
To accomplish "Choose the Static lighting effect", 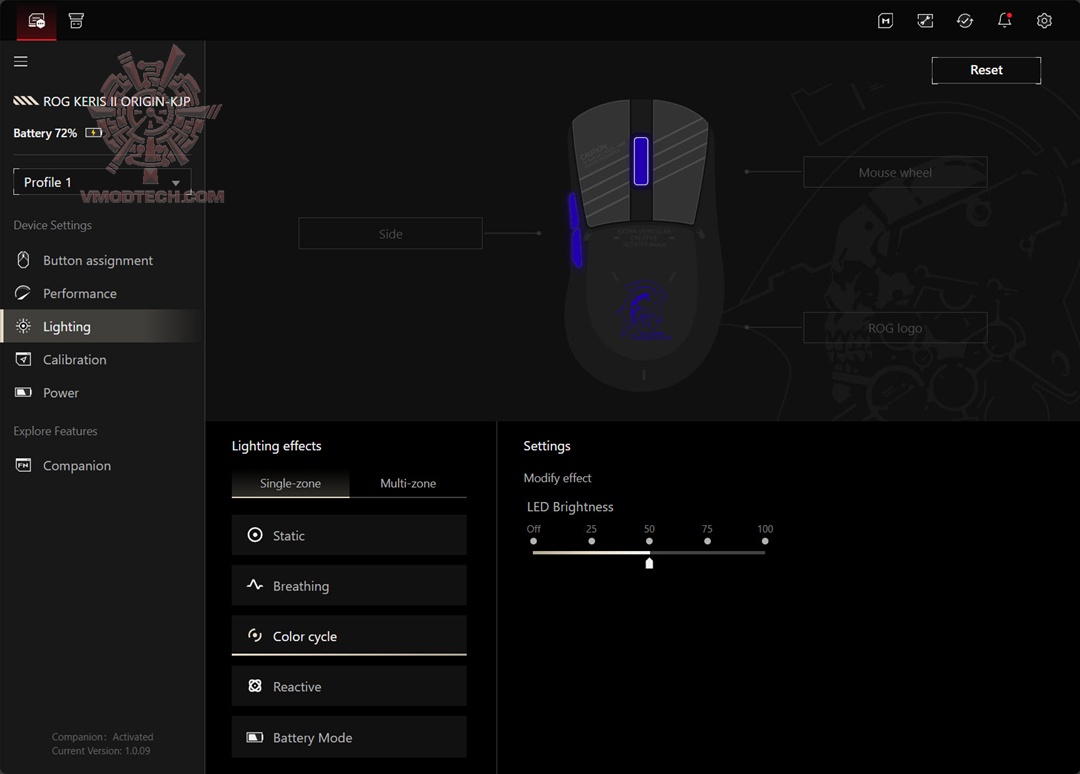I will (x=349, y=535).
